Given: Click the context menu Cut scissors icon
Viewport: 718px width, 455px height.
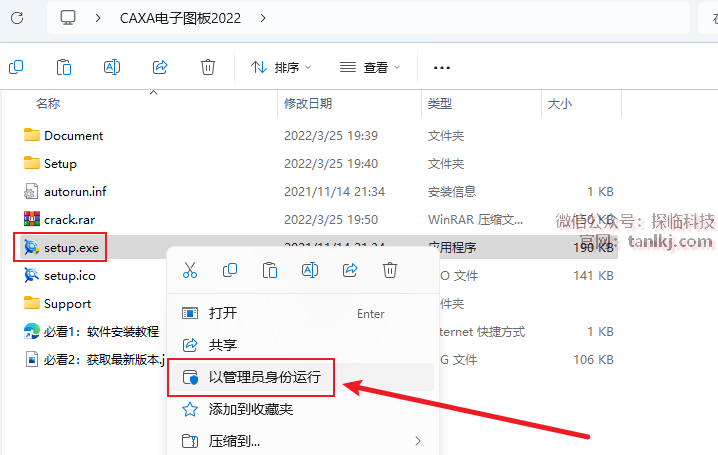Looking at the screenshot, I should [190, 270].
